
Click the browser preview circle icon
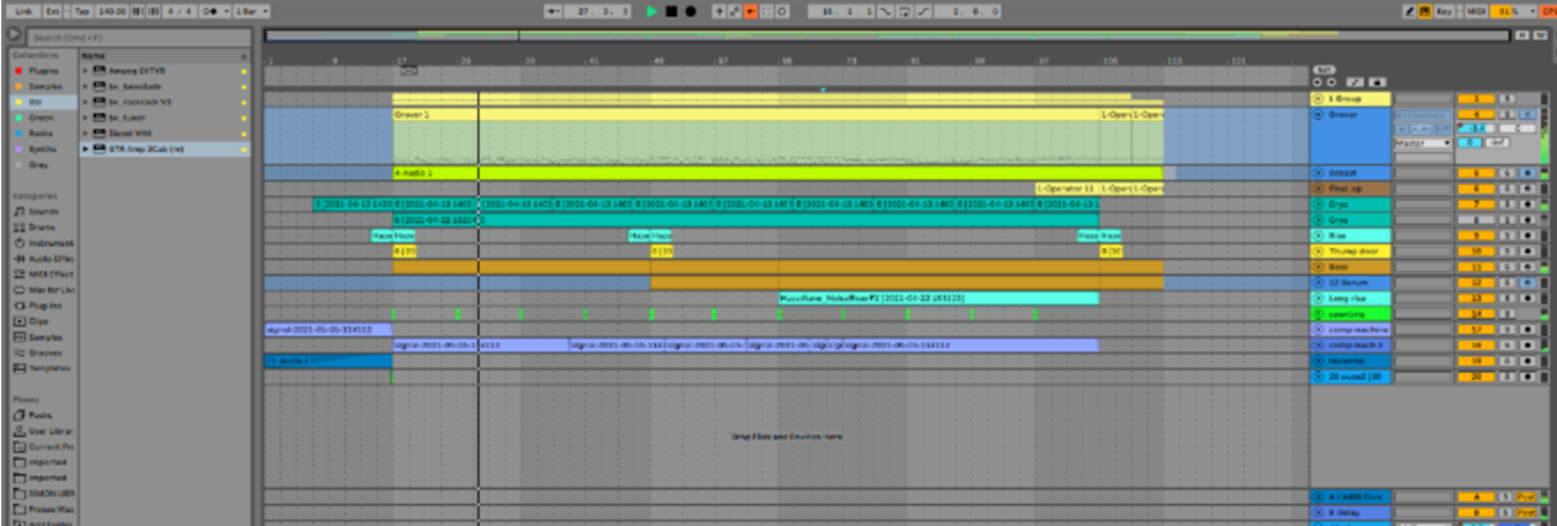tap(14, 35)
